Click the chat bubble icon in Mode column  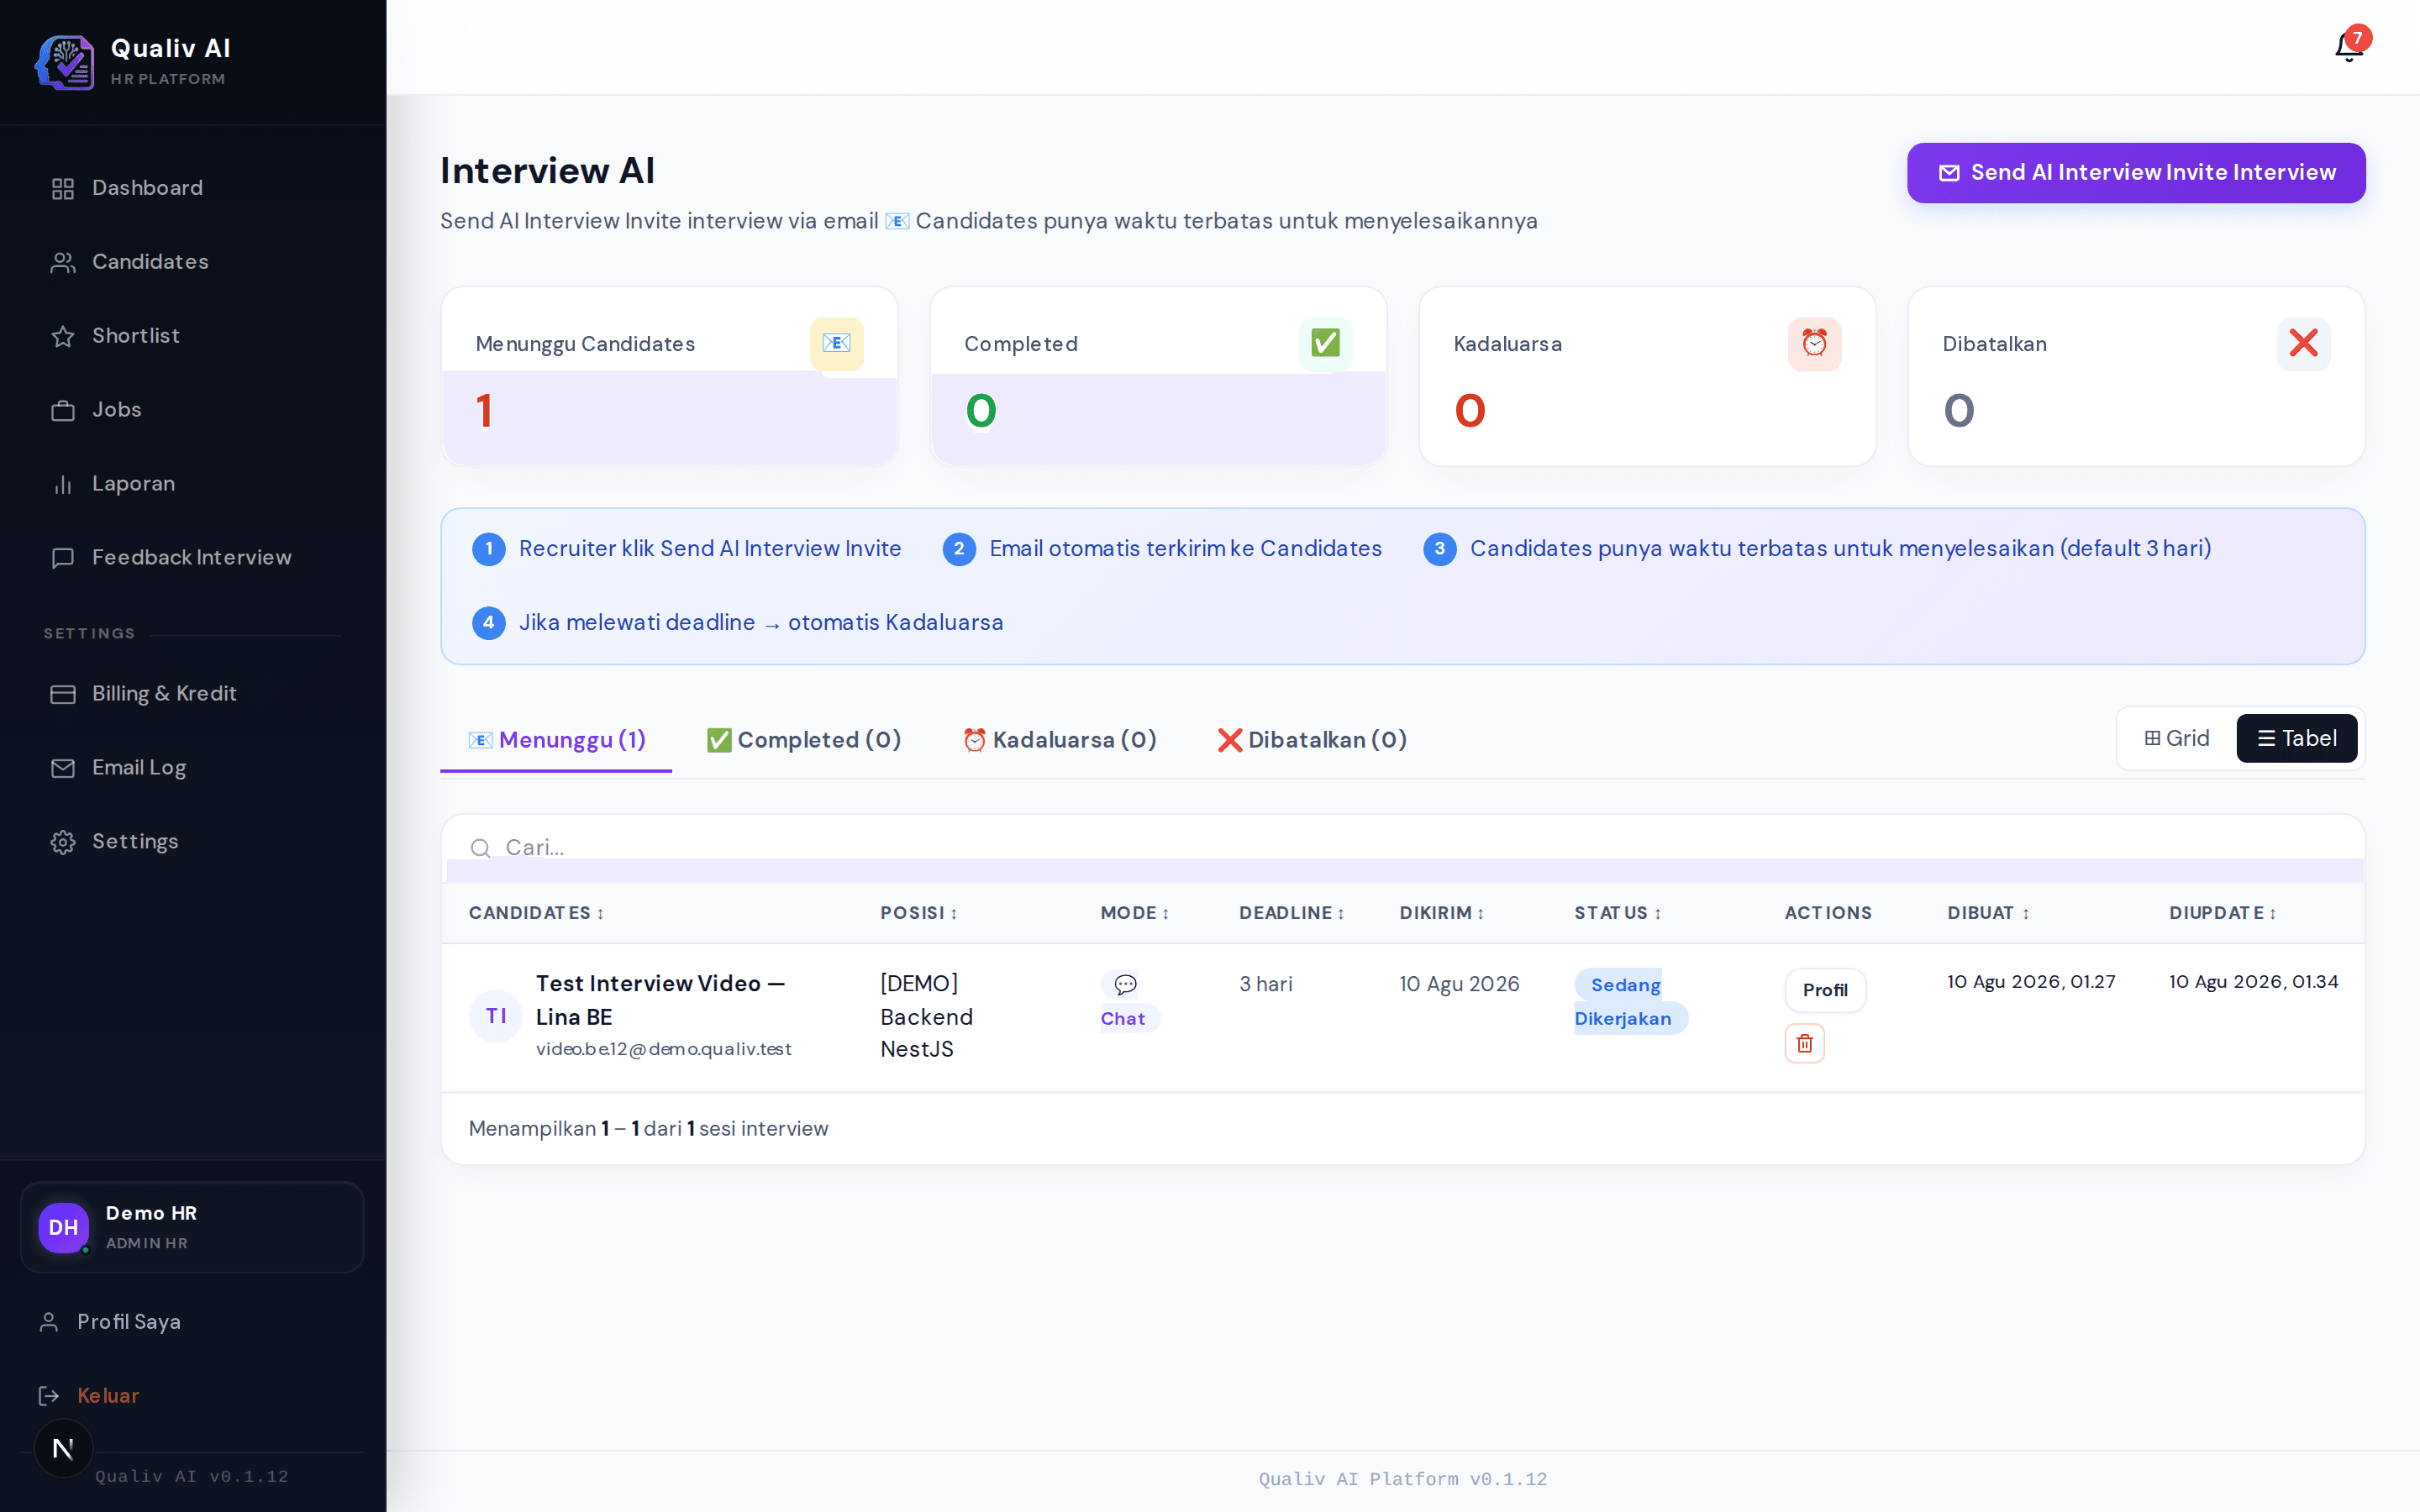(1125, 984)
